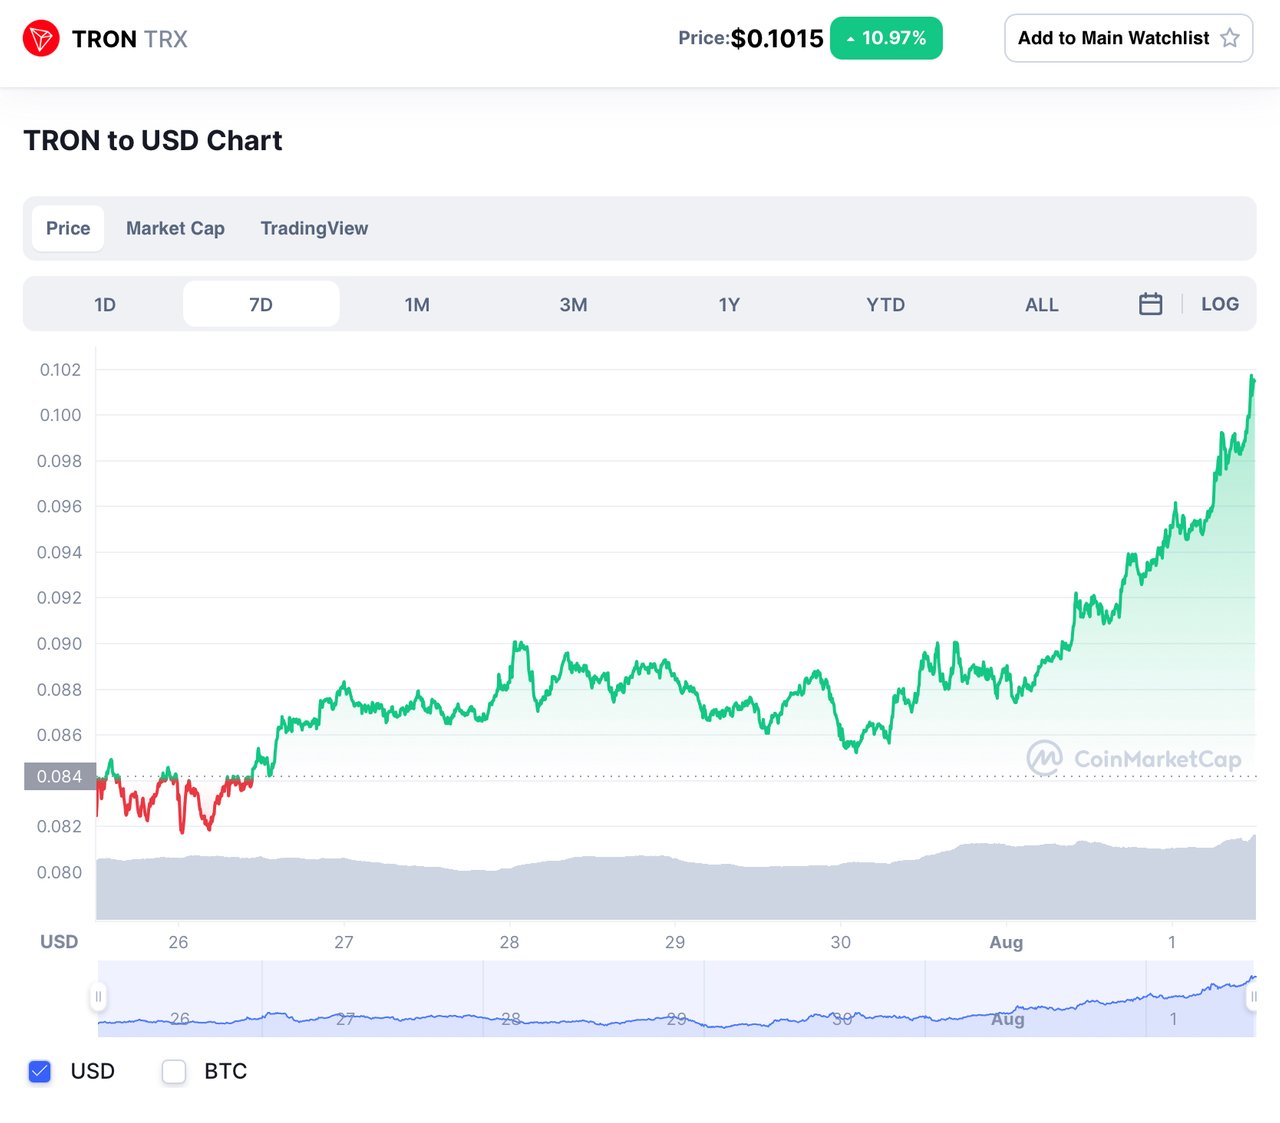Enable the BTC checkbox

(x=174, y=1072)
